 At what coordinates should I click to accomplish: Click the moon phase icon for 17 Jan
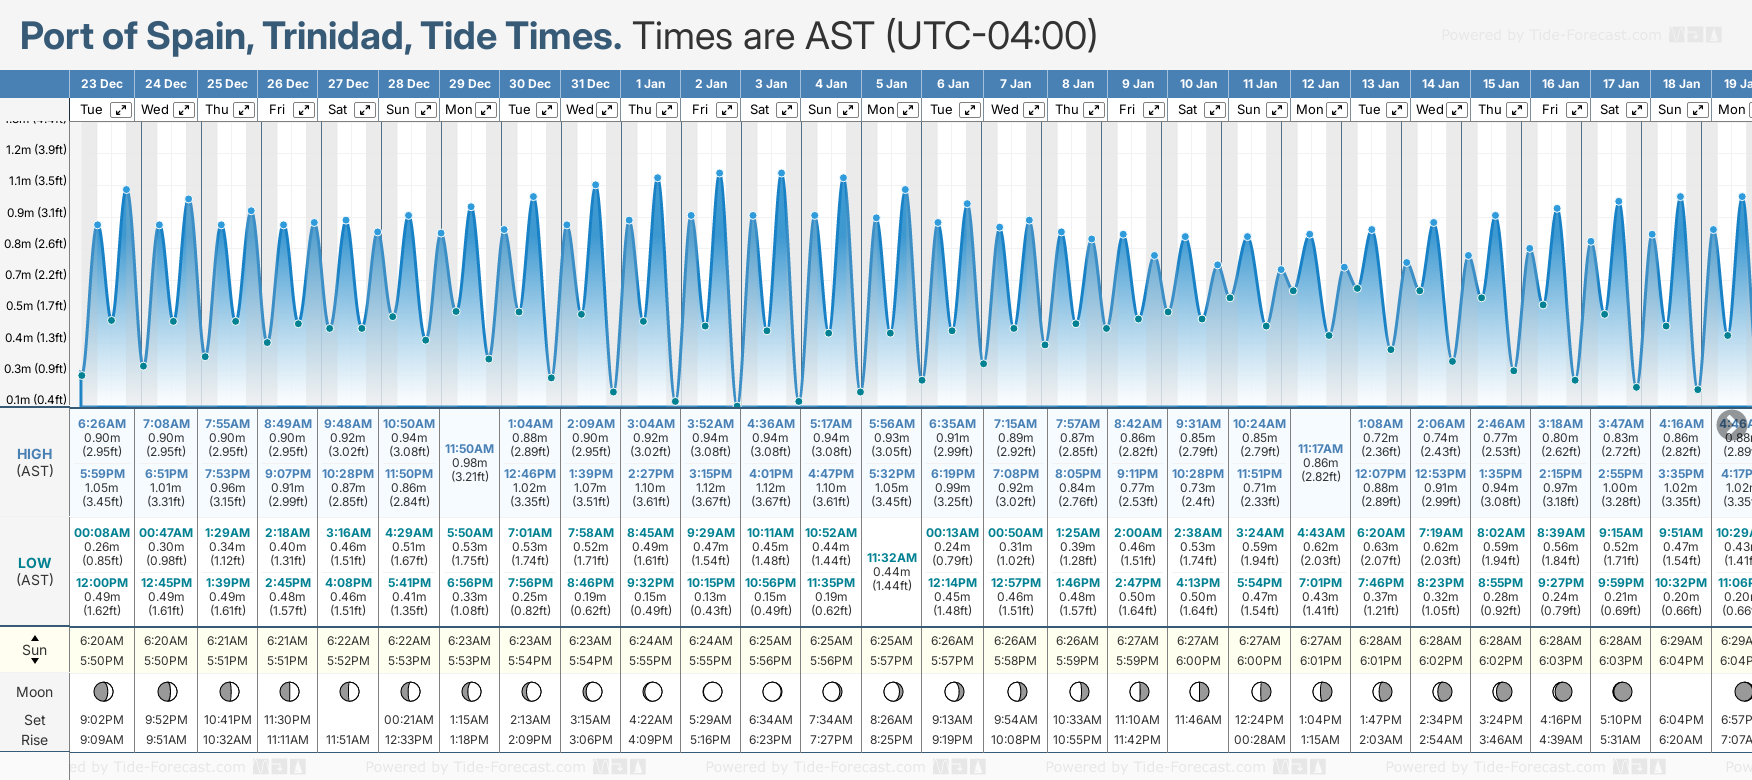tap(1622, 691)
